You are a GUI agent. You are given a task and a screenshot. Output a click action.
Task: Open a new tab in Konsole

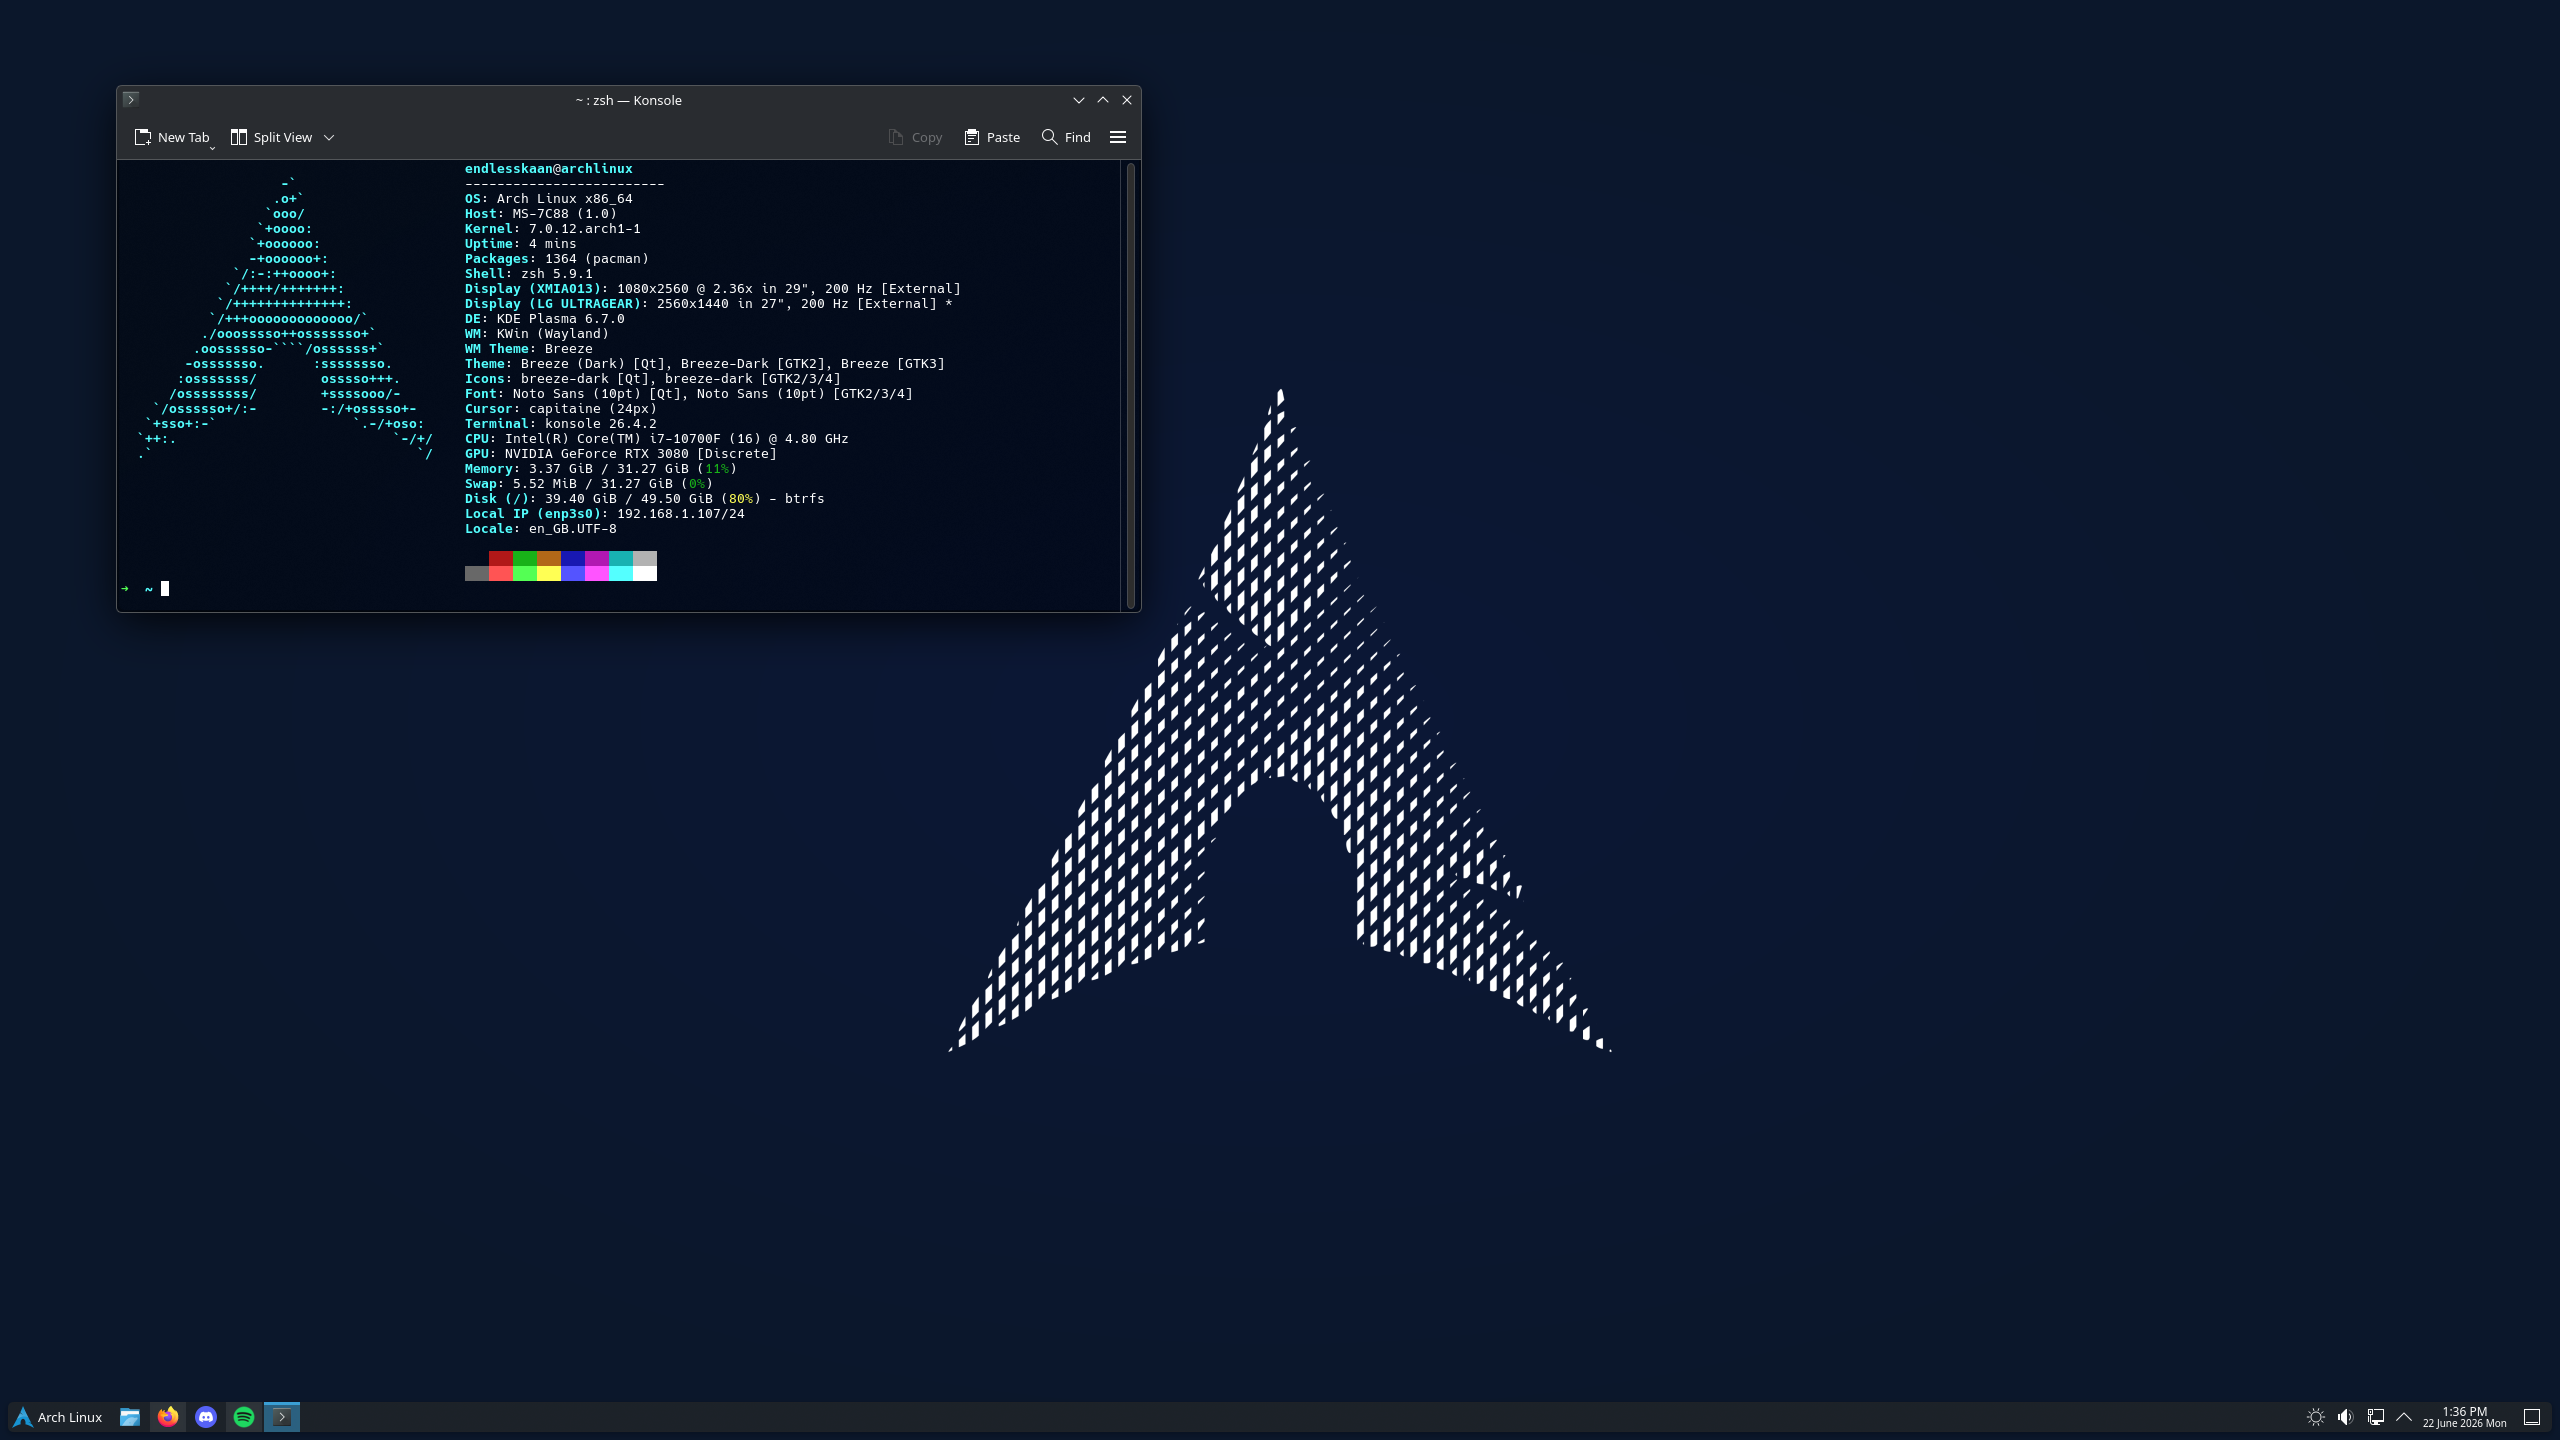(x=171, y=137)
